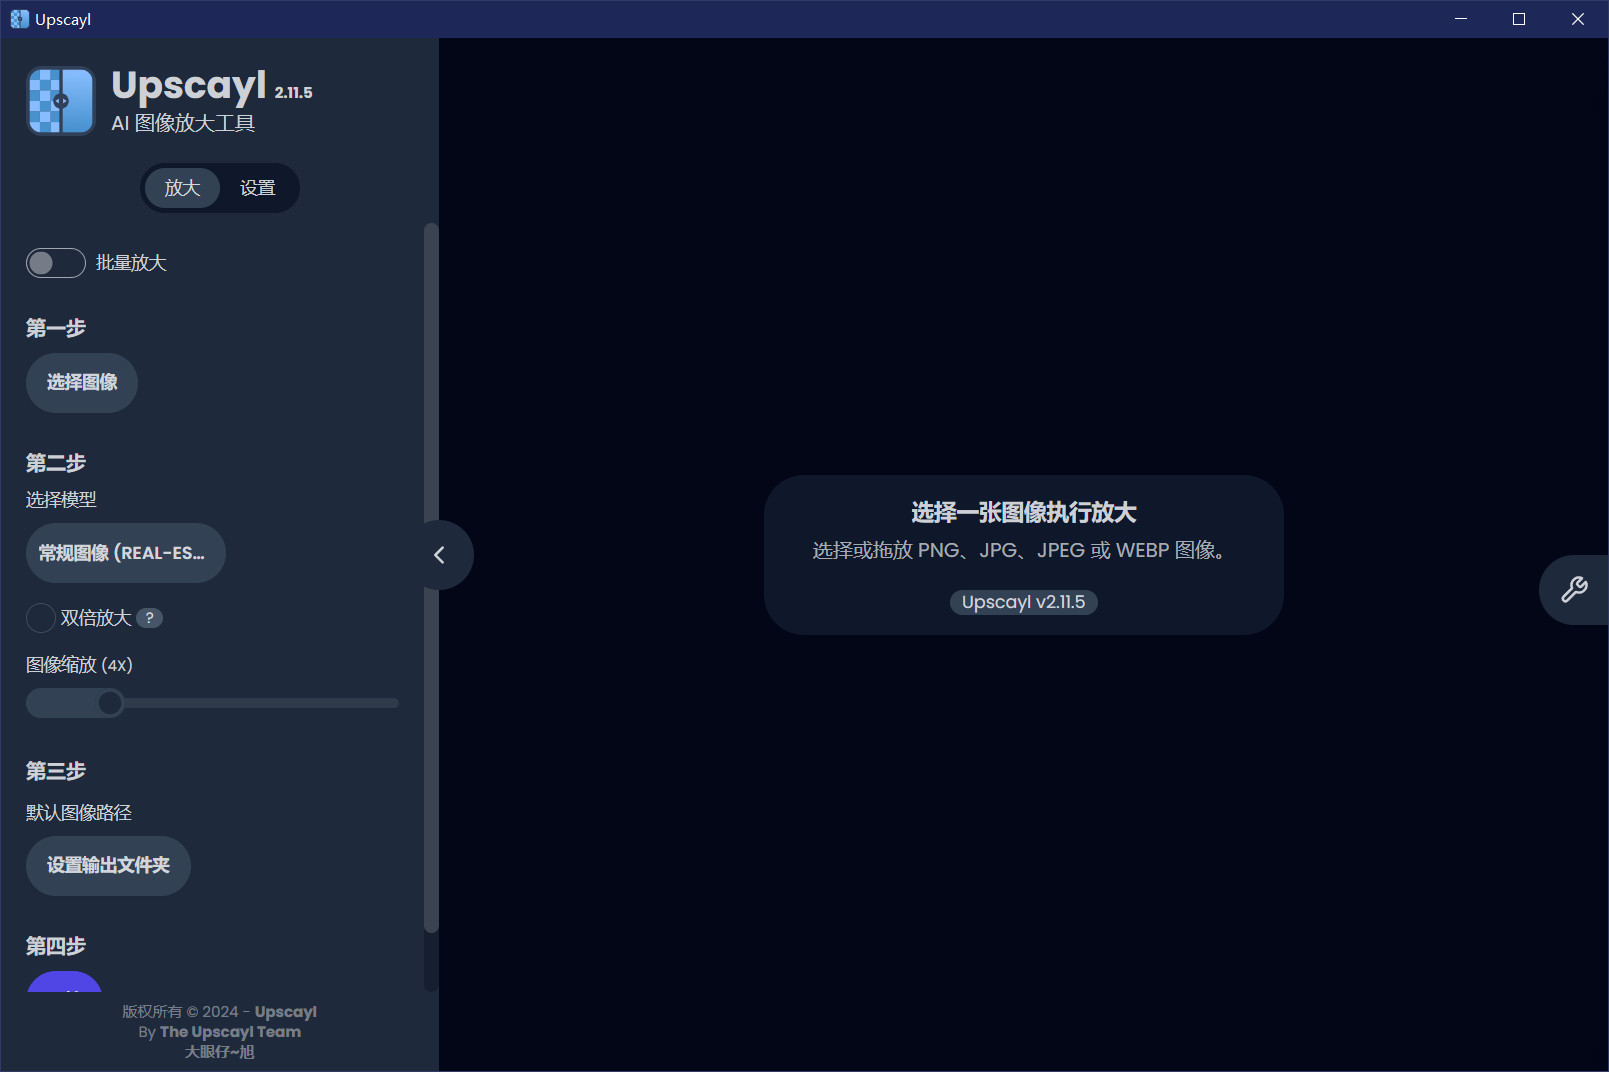Viewport: 1609px width, 1072px height.
Task: Click the 第二步 step heading
Action: pos(56,463)
